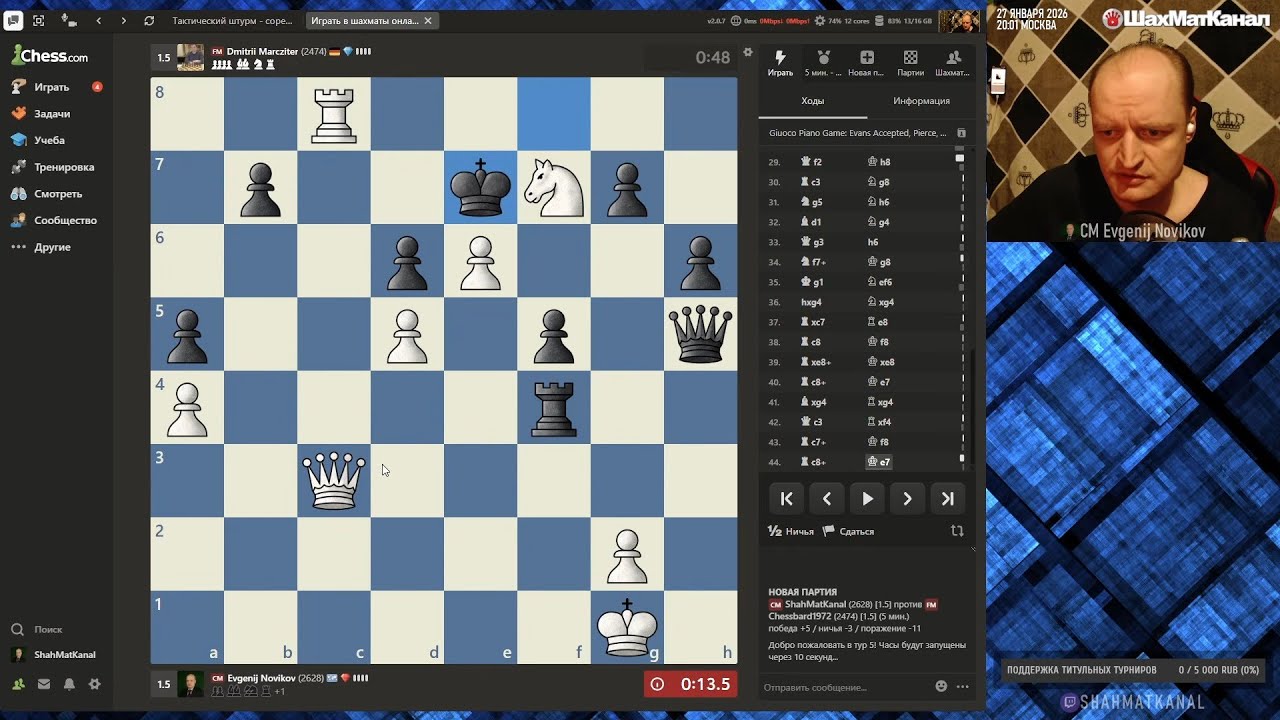The image size is (1280, 720).
Task: Offer a draw with Ничья
Action: click(x=791, y=532)
